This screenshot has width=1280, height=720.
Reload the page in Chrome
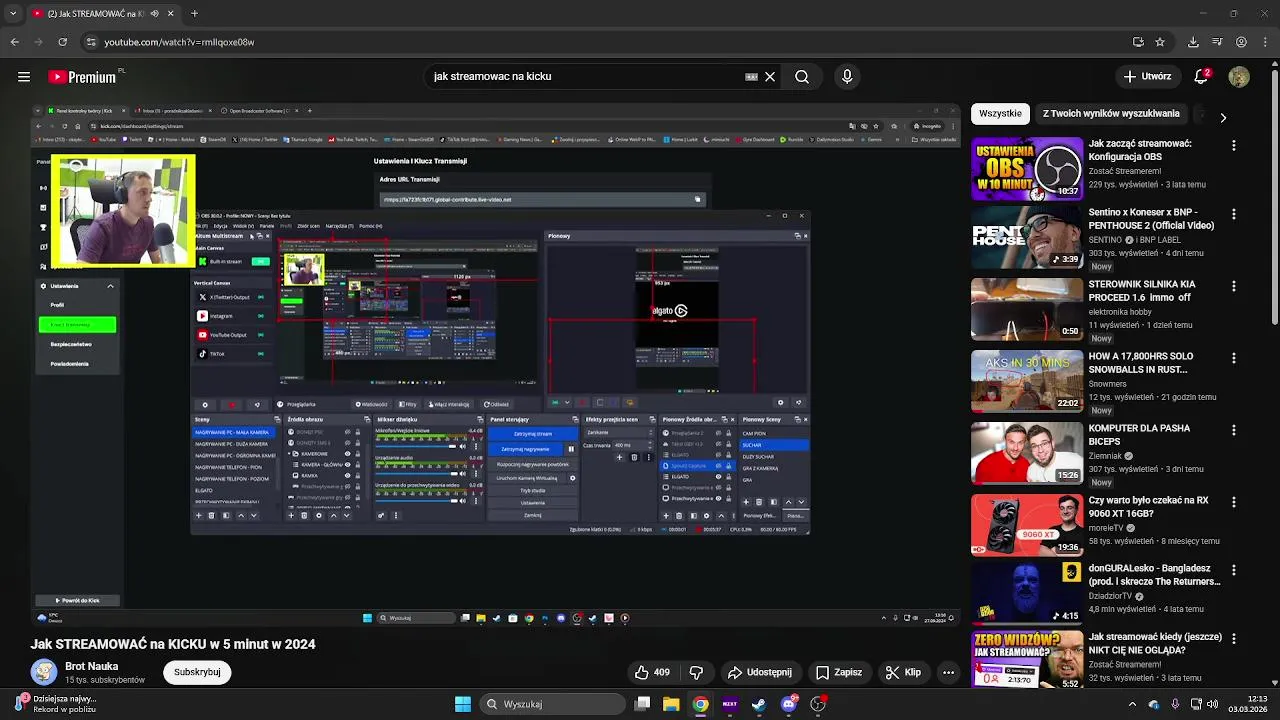pyautogui.click(x=62, y=42)
